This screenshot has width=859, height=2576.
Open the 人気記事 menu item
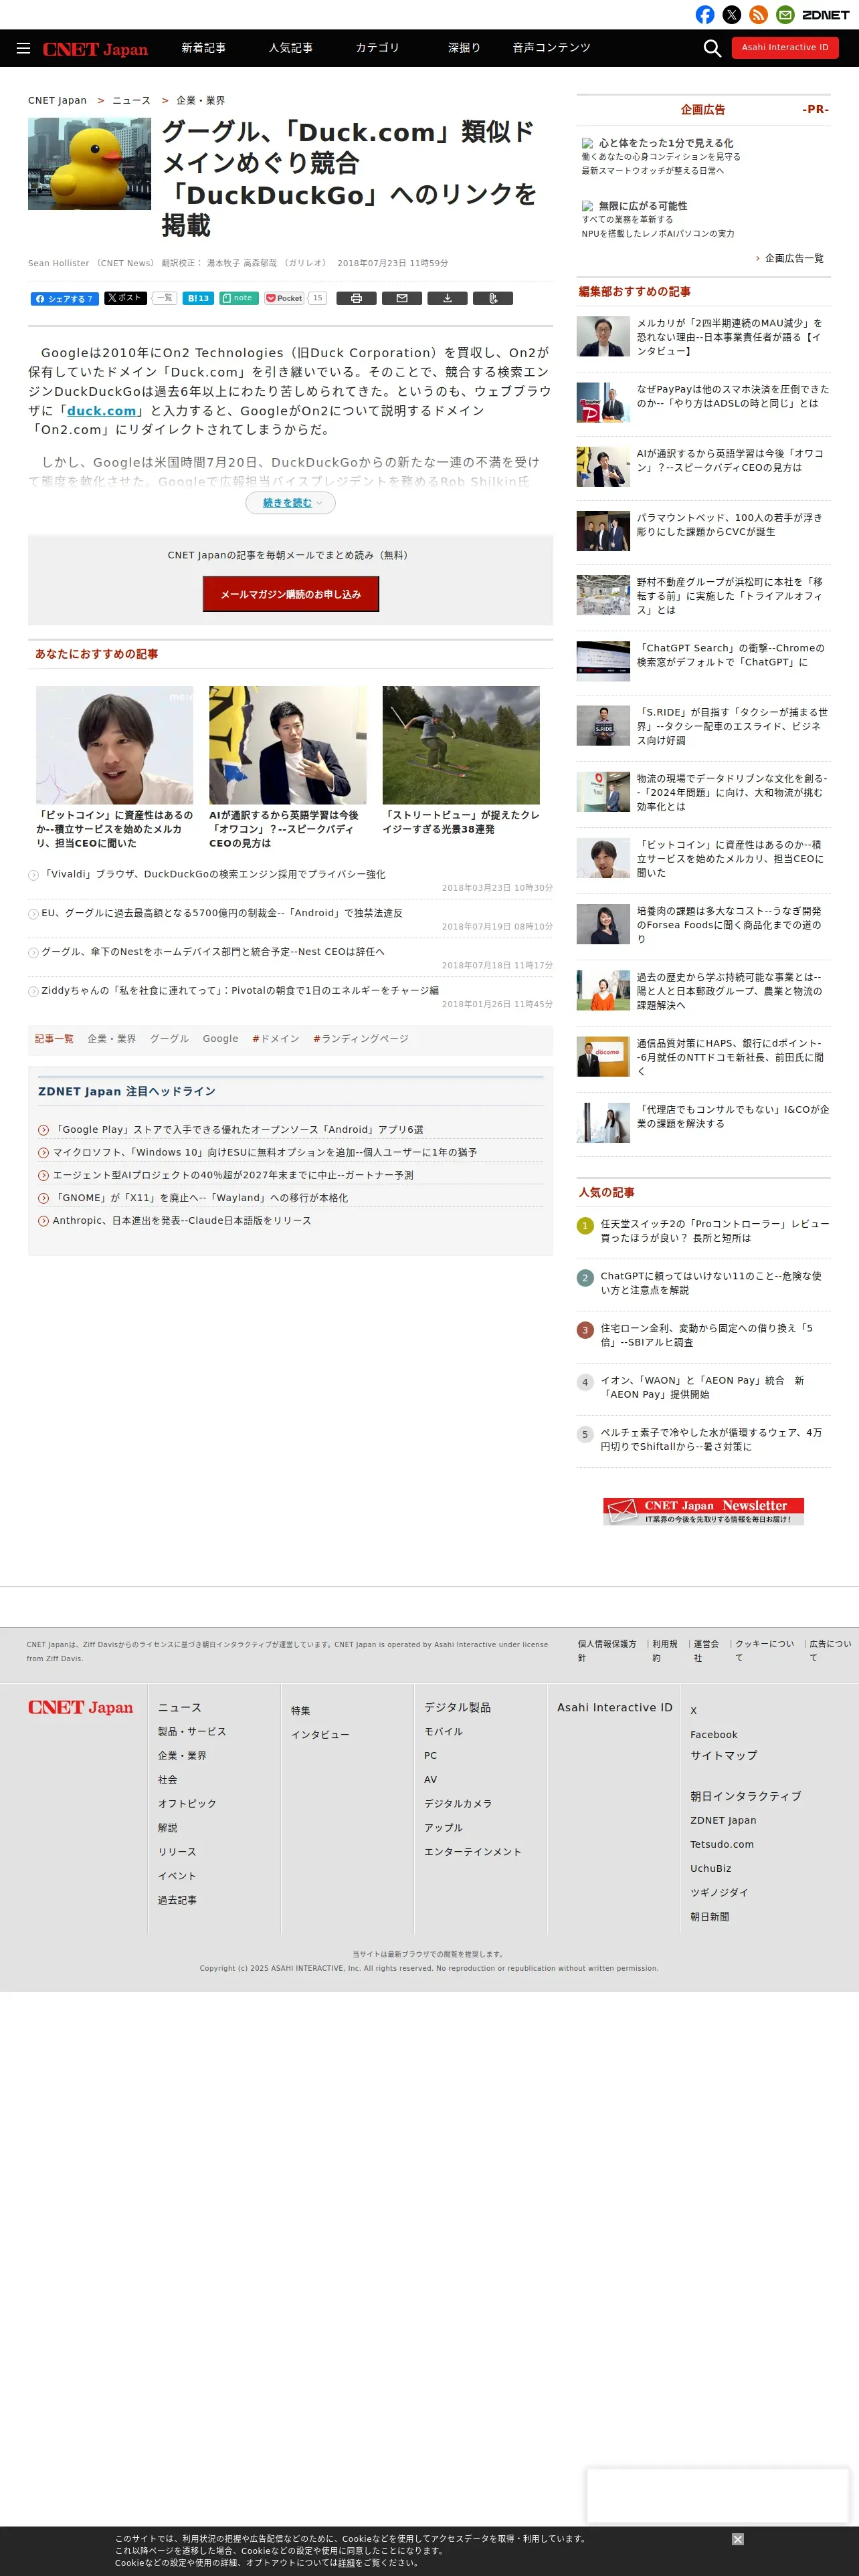(290, 48)
